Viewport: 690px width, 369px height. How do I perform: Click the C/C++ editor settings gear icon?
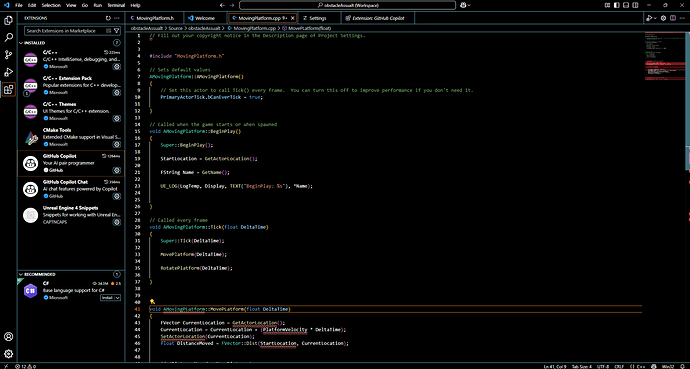(664, 18)
